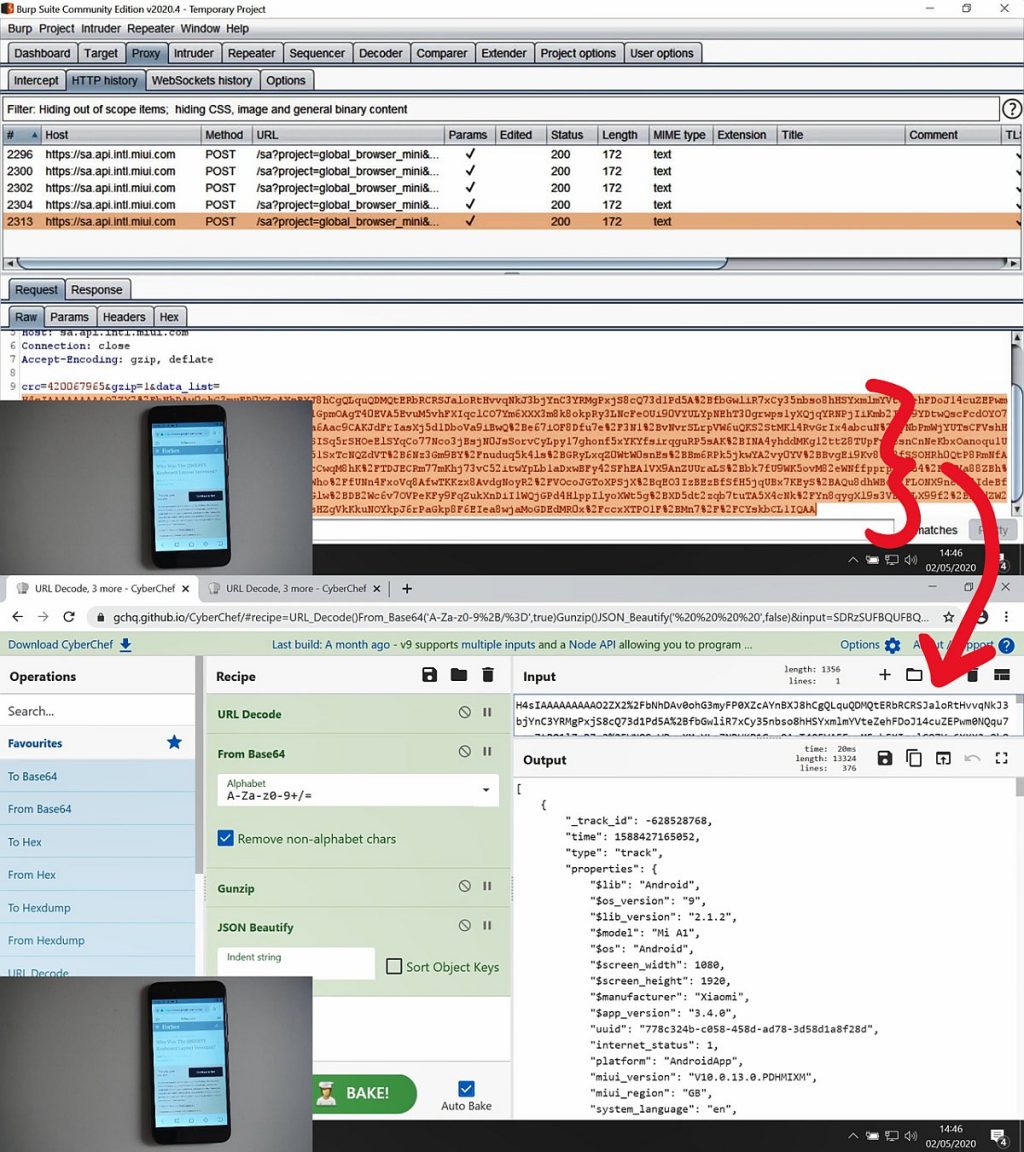Switch to the Comparer tab

click(x=441, y=53)
